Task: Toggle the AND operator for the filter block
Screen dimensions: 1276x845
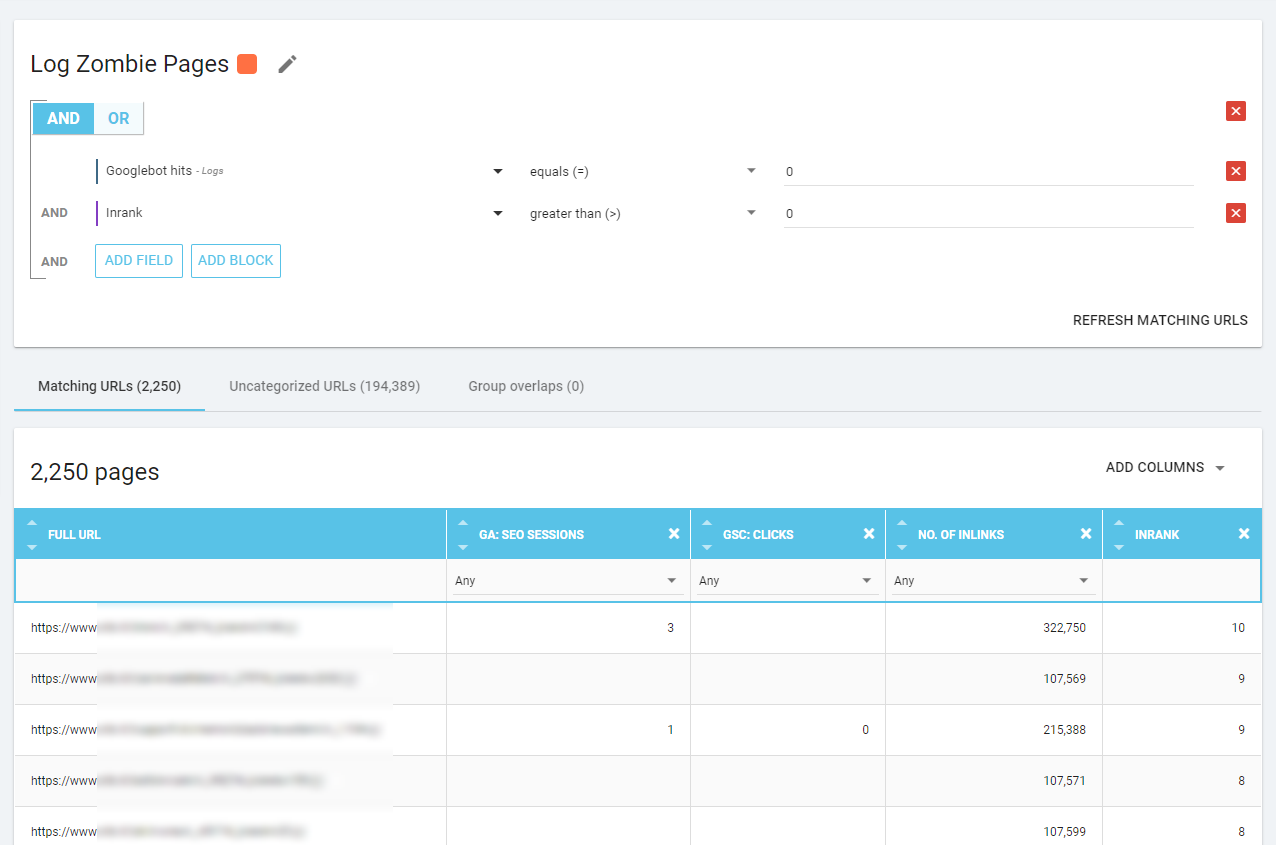Action: (x=63, y=118)
